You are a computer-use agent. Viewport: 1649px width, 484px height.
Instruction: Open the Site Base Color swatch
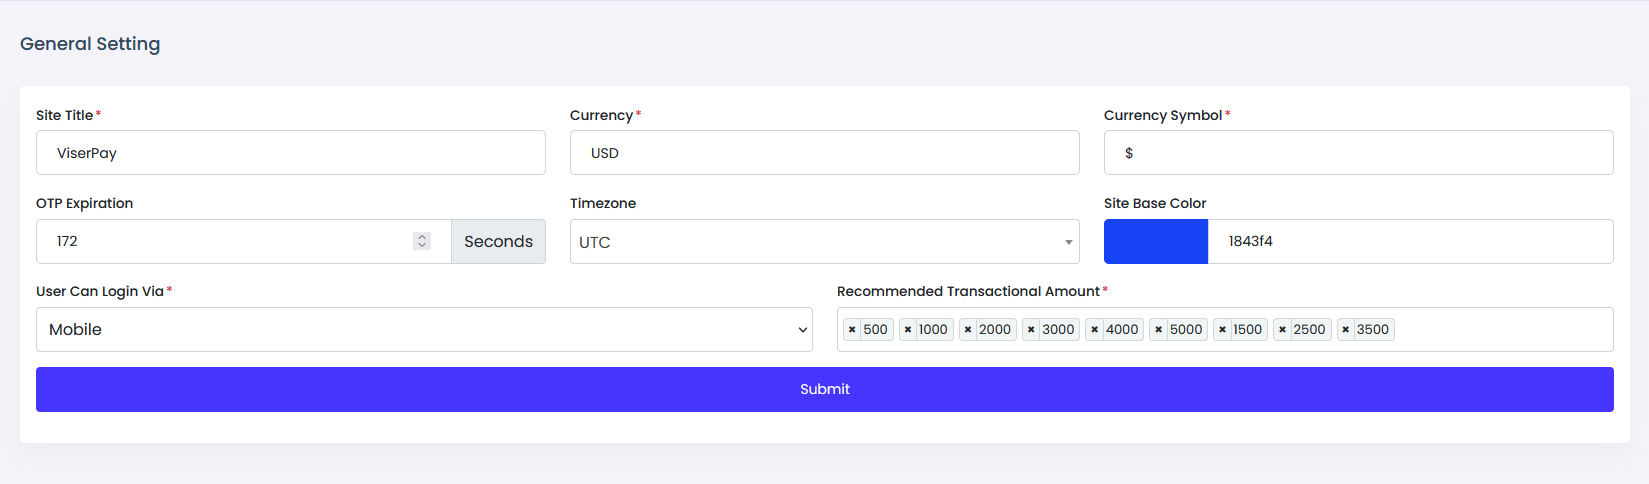pos(1156,242)
